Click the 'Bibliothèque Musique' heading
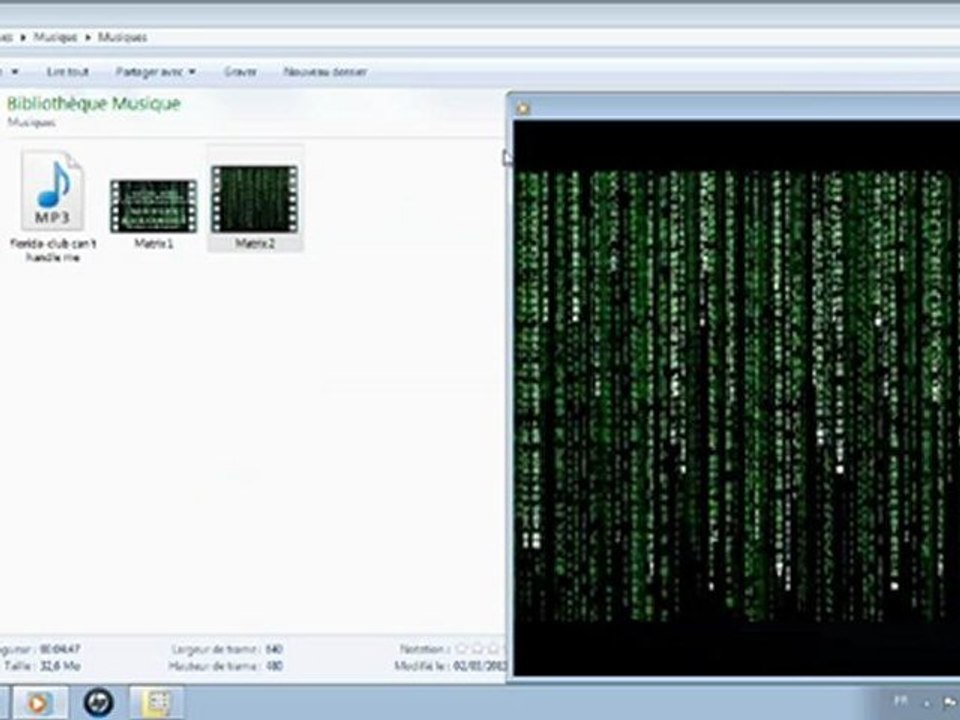 pos(94,103)
